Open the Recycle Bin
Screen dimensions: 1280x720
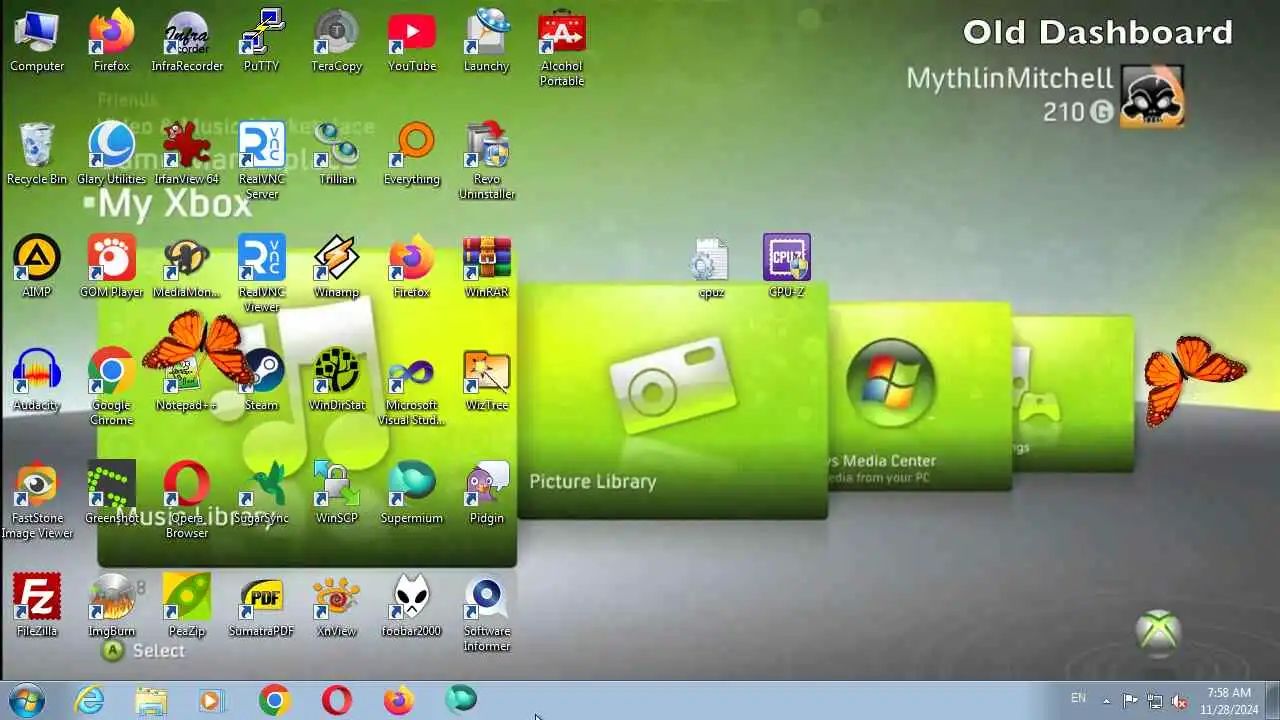[x=37, y=154]
